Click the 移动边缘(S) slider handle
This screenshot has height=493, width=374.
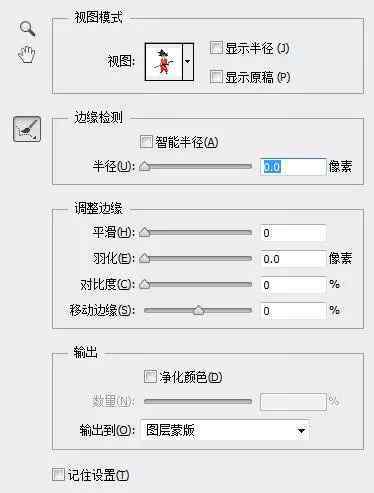[x=199, y=310]
